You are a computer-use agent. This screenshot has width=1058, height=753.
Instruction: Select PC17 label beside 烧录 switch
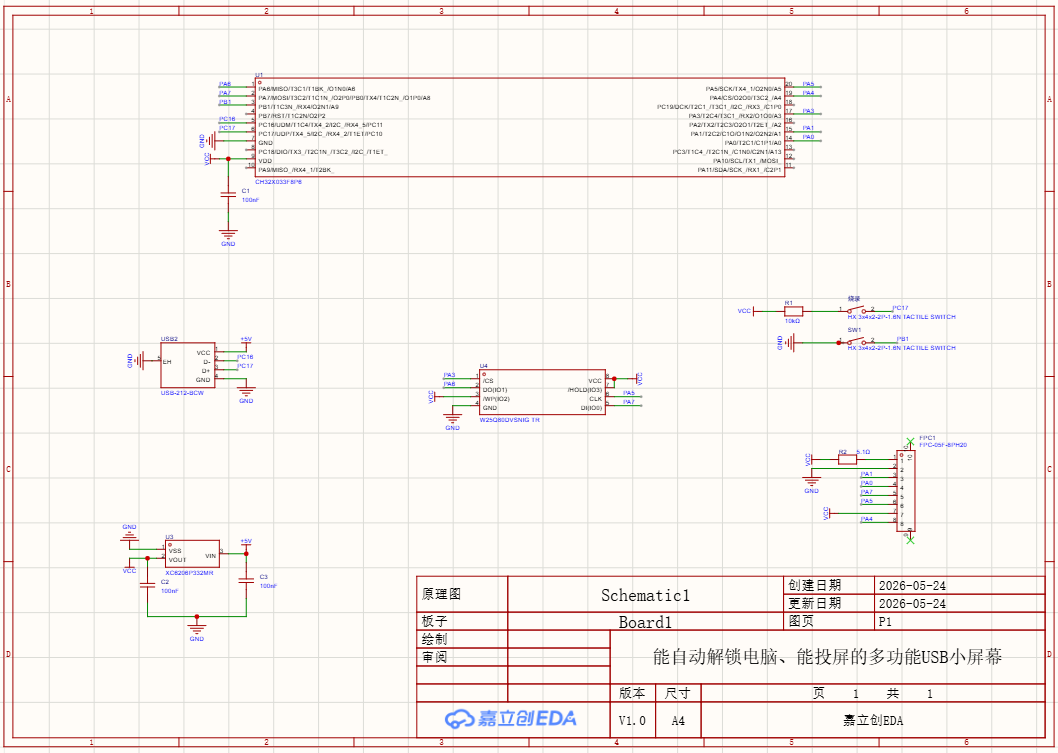pyautogui.click(x=900, y=308)
